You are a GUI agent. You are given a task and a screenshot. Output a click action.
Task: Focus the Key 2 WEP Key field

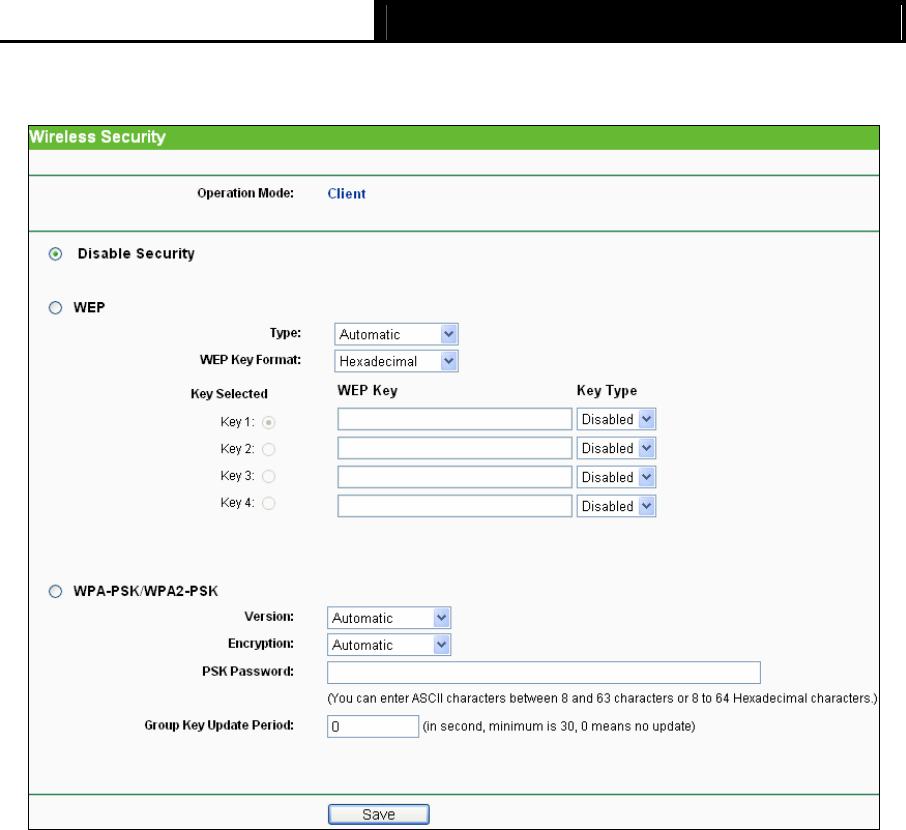(x=455, y=448)
